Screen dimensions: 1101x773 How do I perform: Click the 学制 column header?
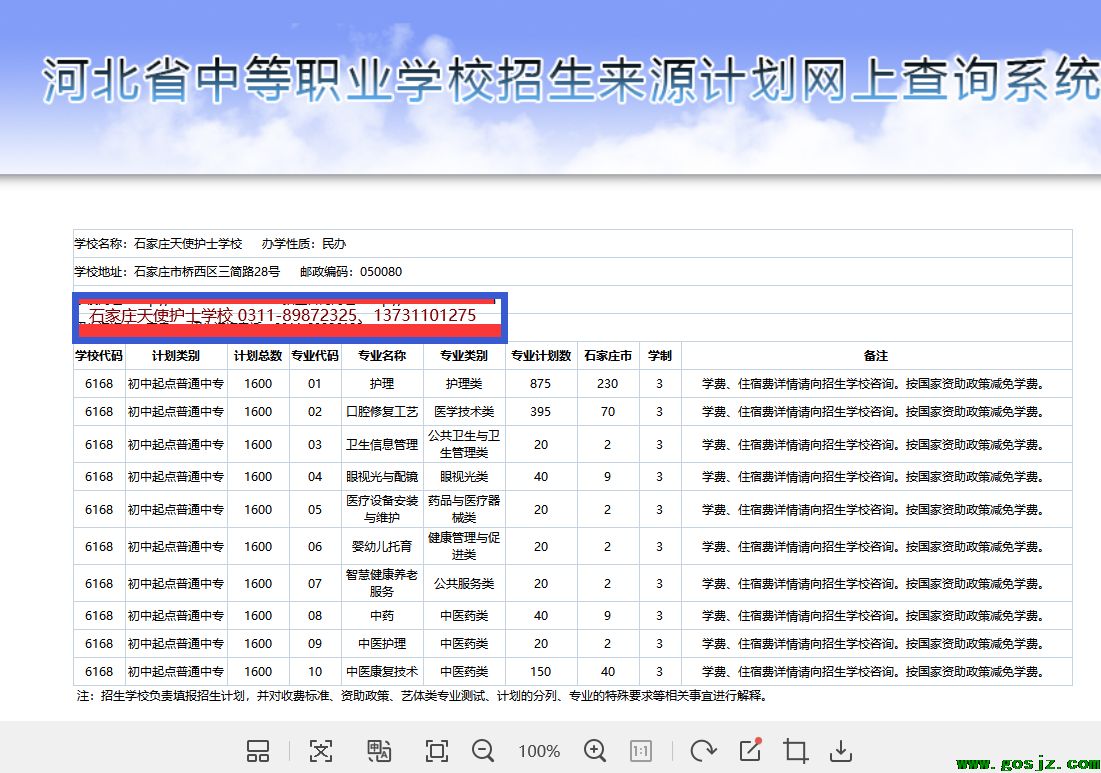659,356
